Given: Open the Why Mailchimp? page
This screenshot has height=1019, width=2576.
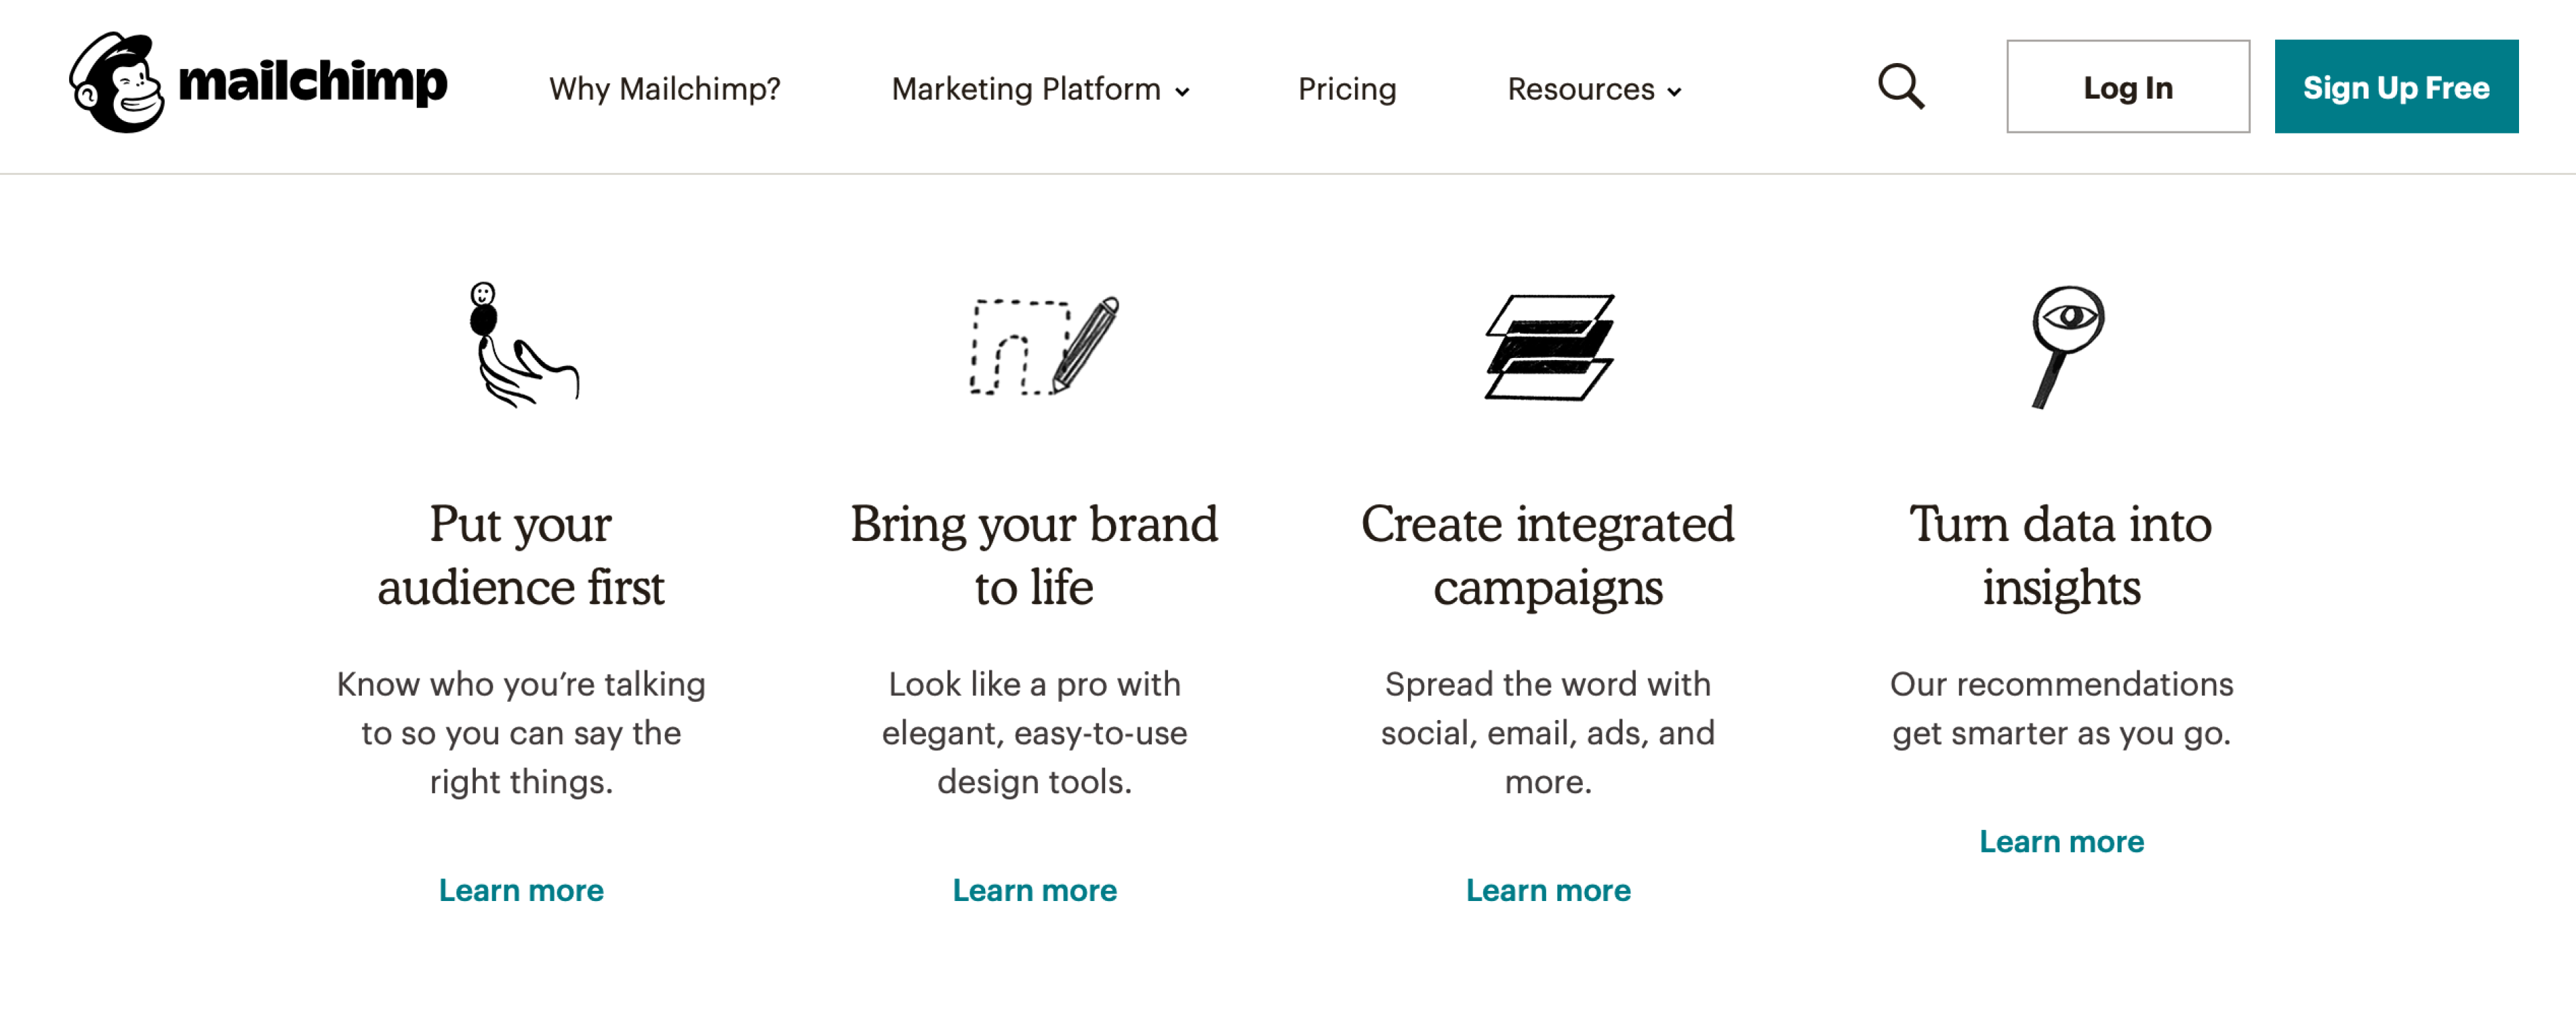Looking at the screenshot, I should click(x=664, y=89).
